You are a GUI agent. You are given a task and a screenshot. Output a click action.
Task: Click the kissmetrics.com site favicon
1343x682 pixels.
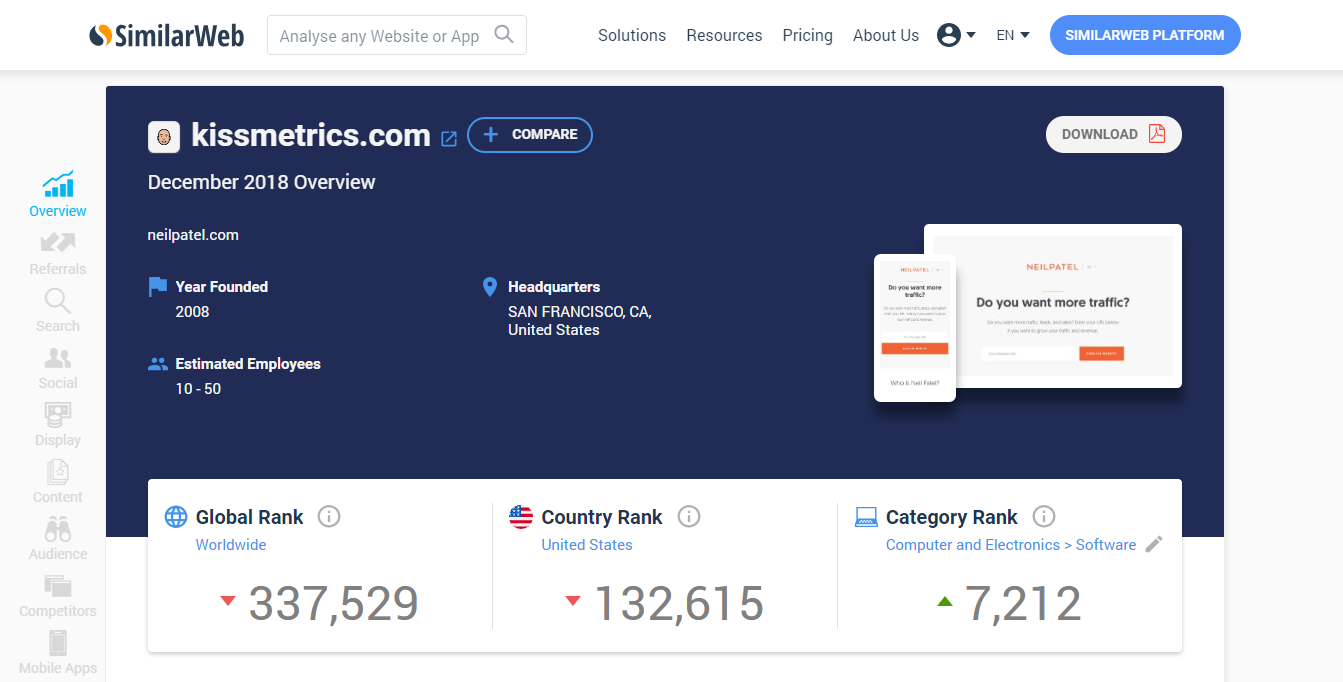click(164, 137)
